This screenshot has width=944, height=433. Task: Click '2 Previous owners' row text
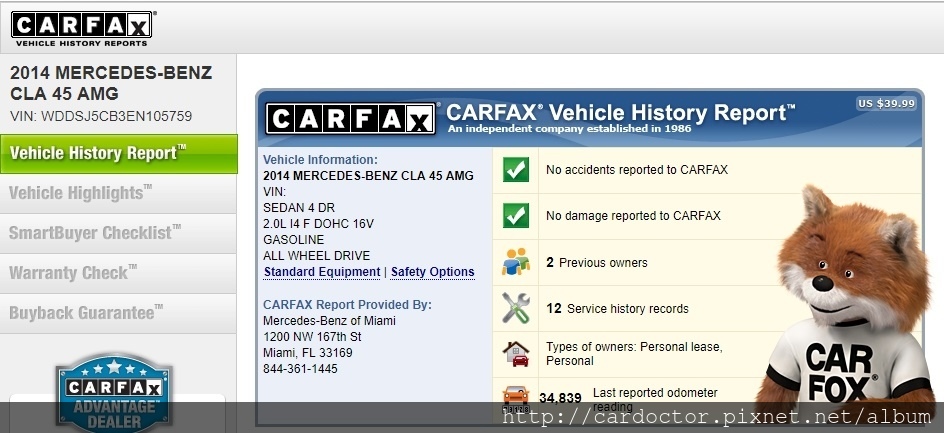pyautogui.click(x=597, y=263)
